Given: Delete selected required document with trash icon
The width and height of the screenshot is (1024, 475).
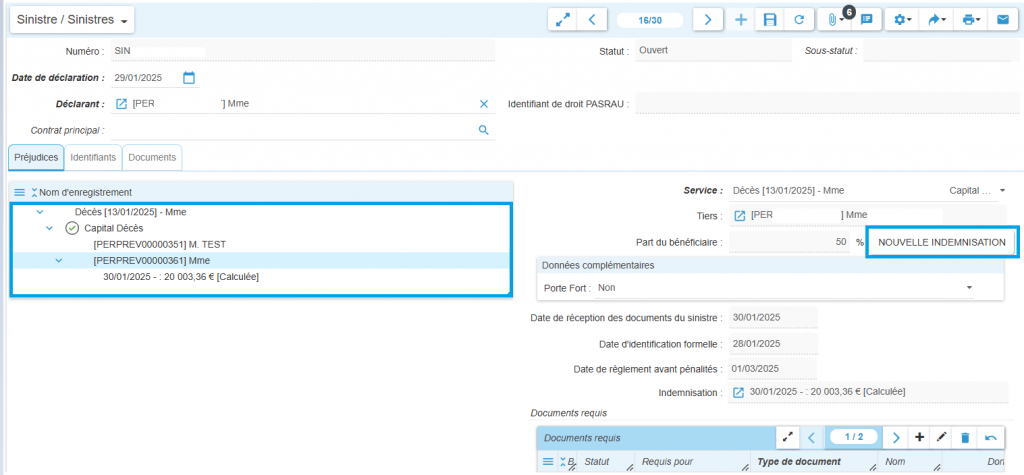Looking at the screenshot, I should click(965, 437).
